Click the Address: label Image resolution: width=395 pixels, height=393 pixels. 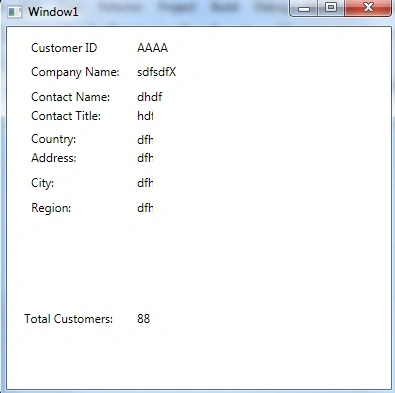click(54, 158)
